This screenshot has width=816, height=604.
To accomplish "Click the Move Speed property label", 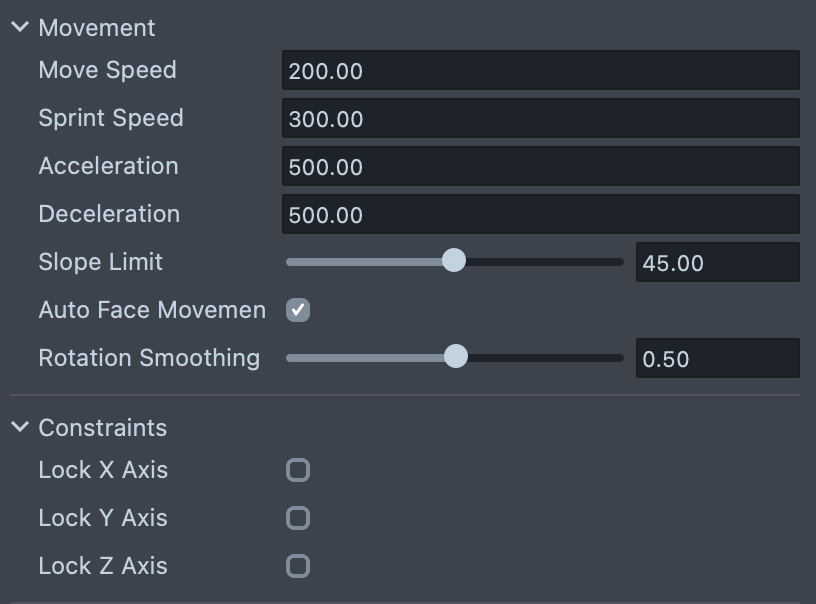I will click(x=107, y=70).
